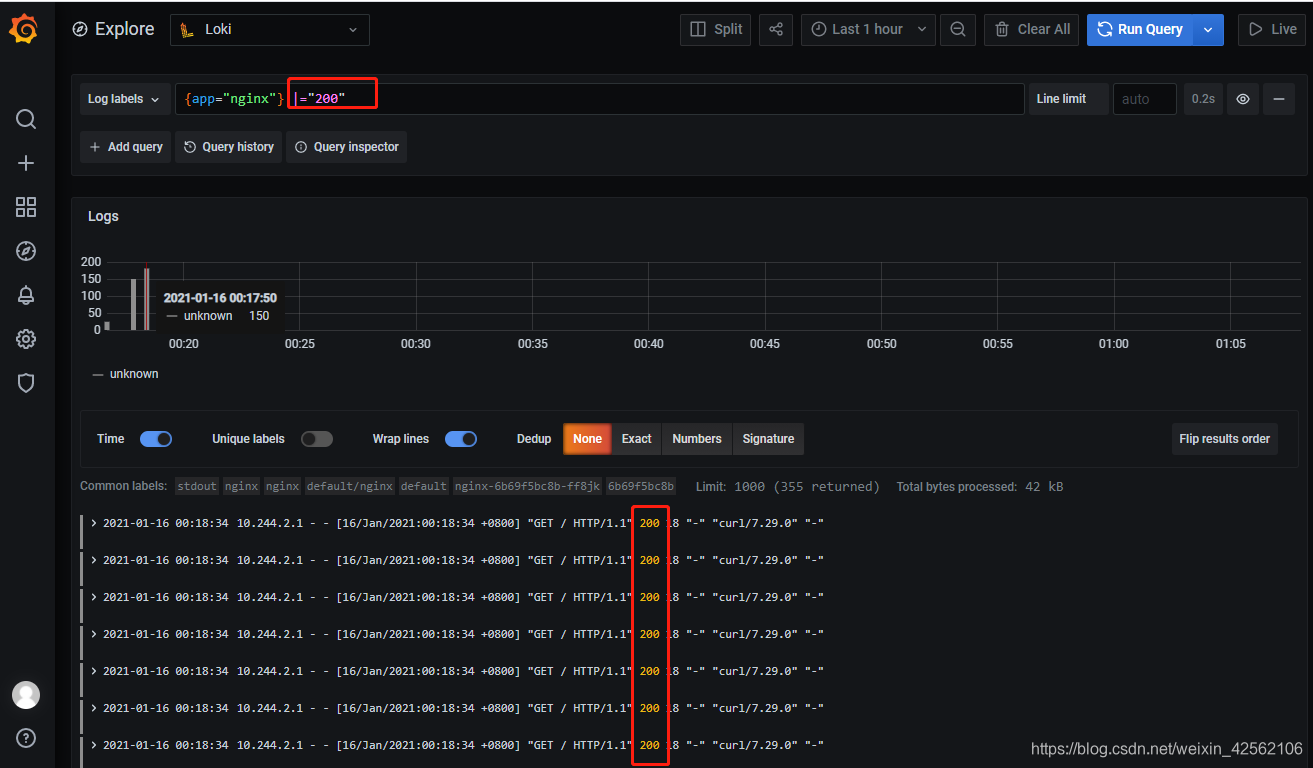The width and height of the screenshot is (1313, 768).
Task: Open the user avatar profile icon
Action: click(x=26, y=695)
